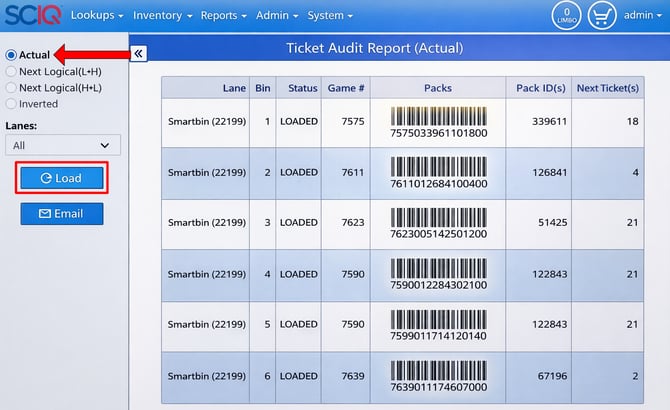Image resolution: width=670 pixels, height=410 pixels.
Task: Click the Email button
Action: tap(62, 214)
